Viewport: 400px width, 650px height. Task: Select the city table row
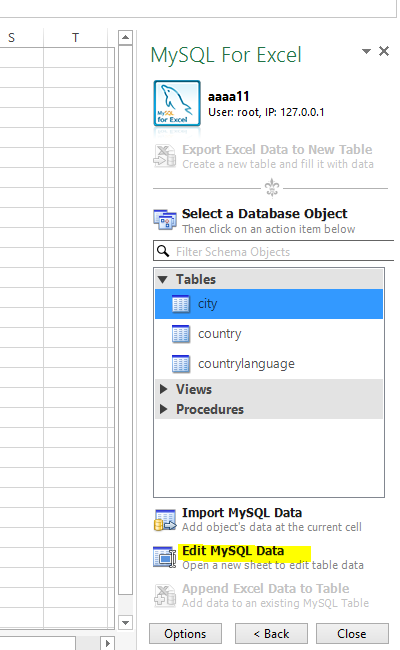coord(269,304)
